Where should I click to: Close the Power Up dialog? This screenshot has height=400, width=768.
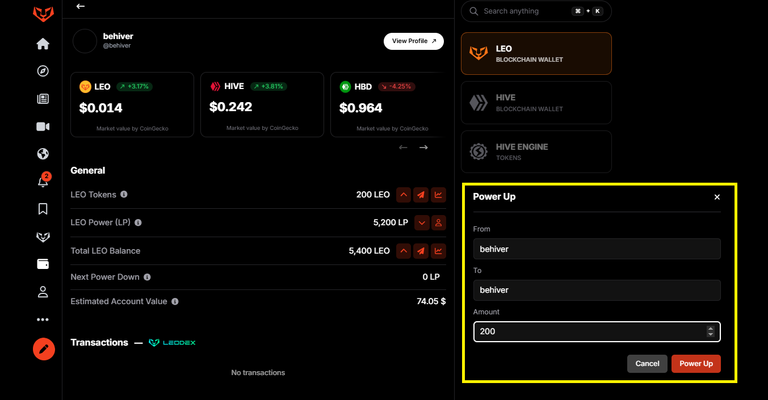[x=717, y=197]
